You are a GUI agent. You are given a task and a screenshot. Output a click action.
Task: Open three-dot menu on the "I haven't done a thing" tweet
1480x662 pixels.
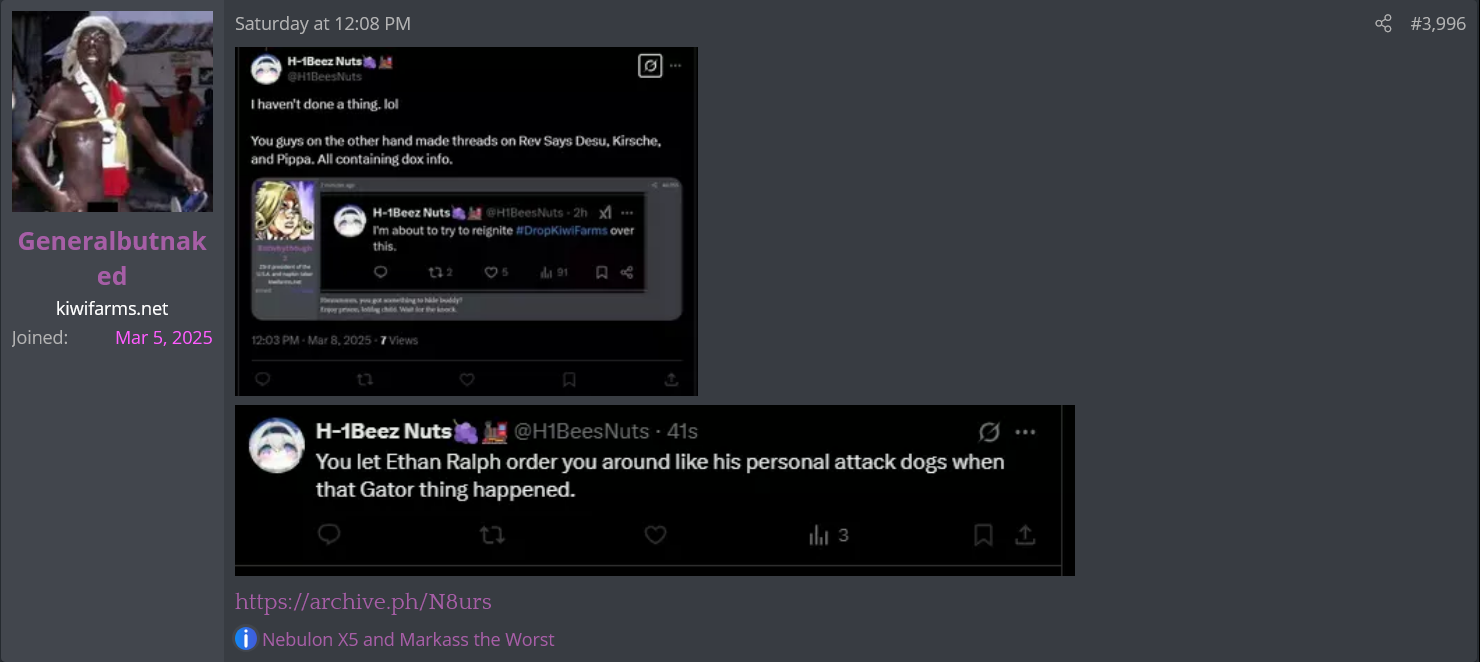click(676, 66)
